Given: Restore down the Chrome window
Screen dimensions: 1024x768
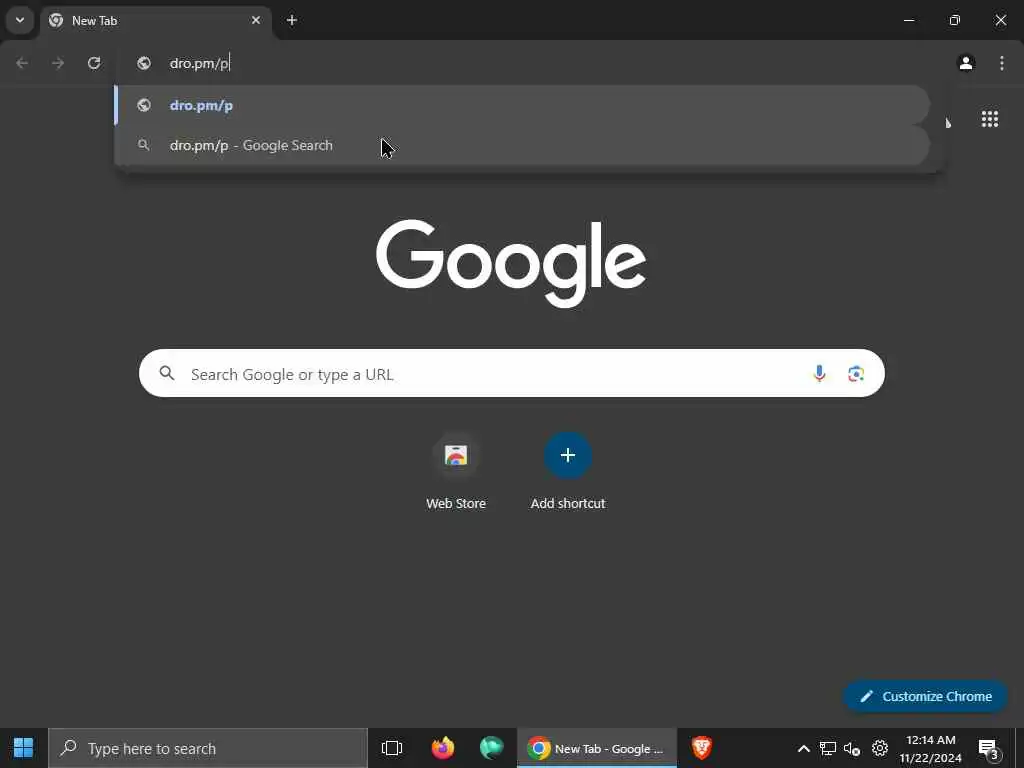Looking at the screenshot, I should (954, 20).
